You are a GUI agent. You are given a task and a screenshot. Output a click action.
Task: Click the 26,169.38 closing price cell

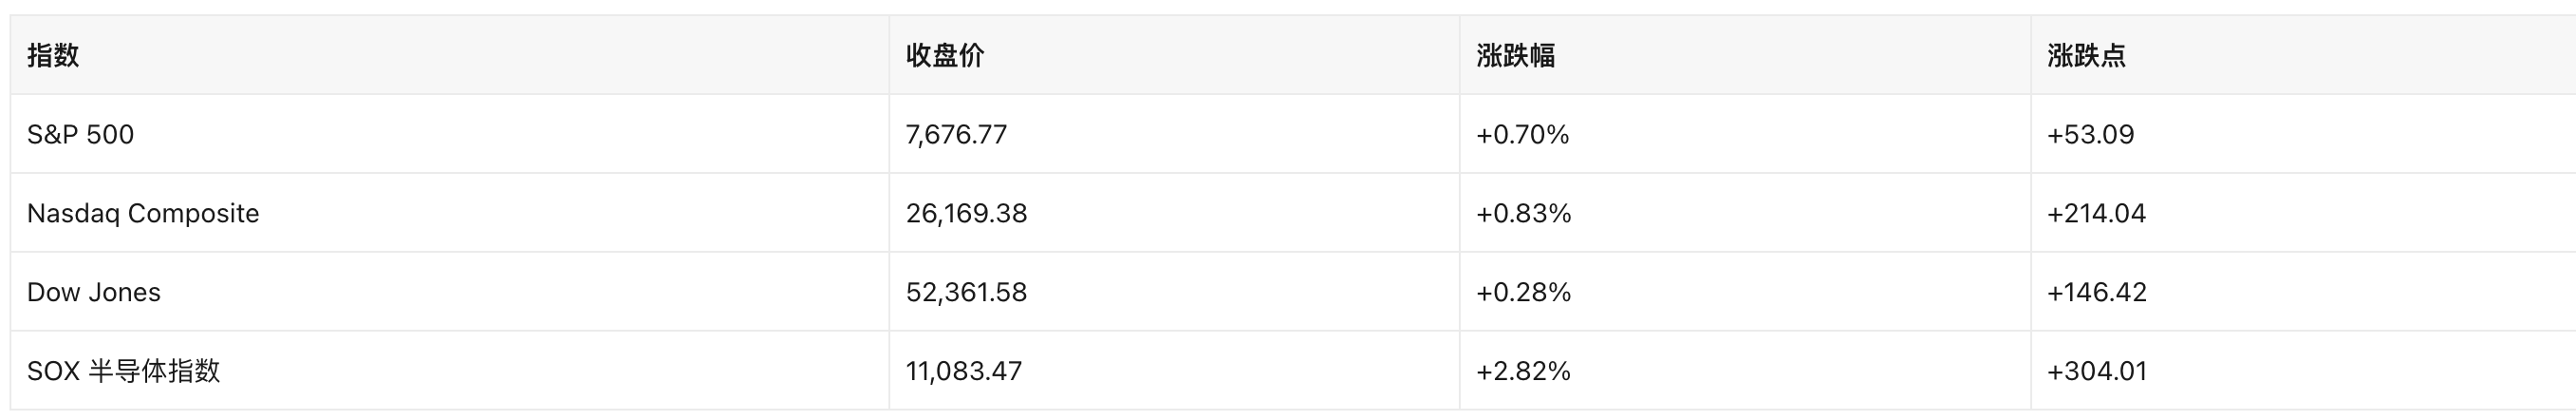(1174, 213)
